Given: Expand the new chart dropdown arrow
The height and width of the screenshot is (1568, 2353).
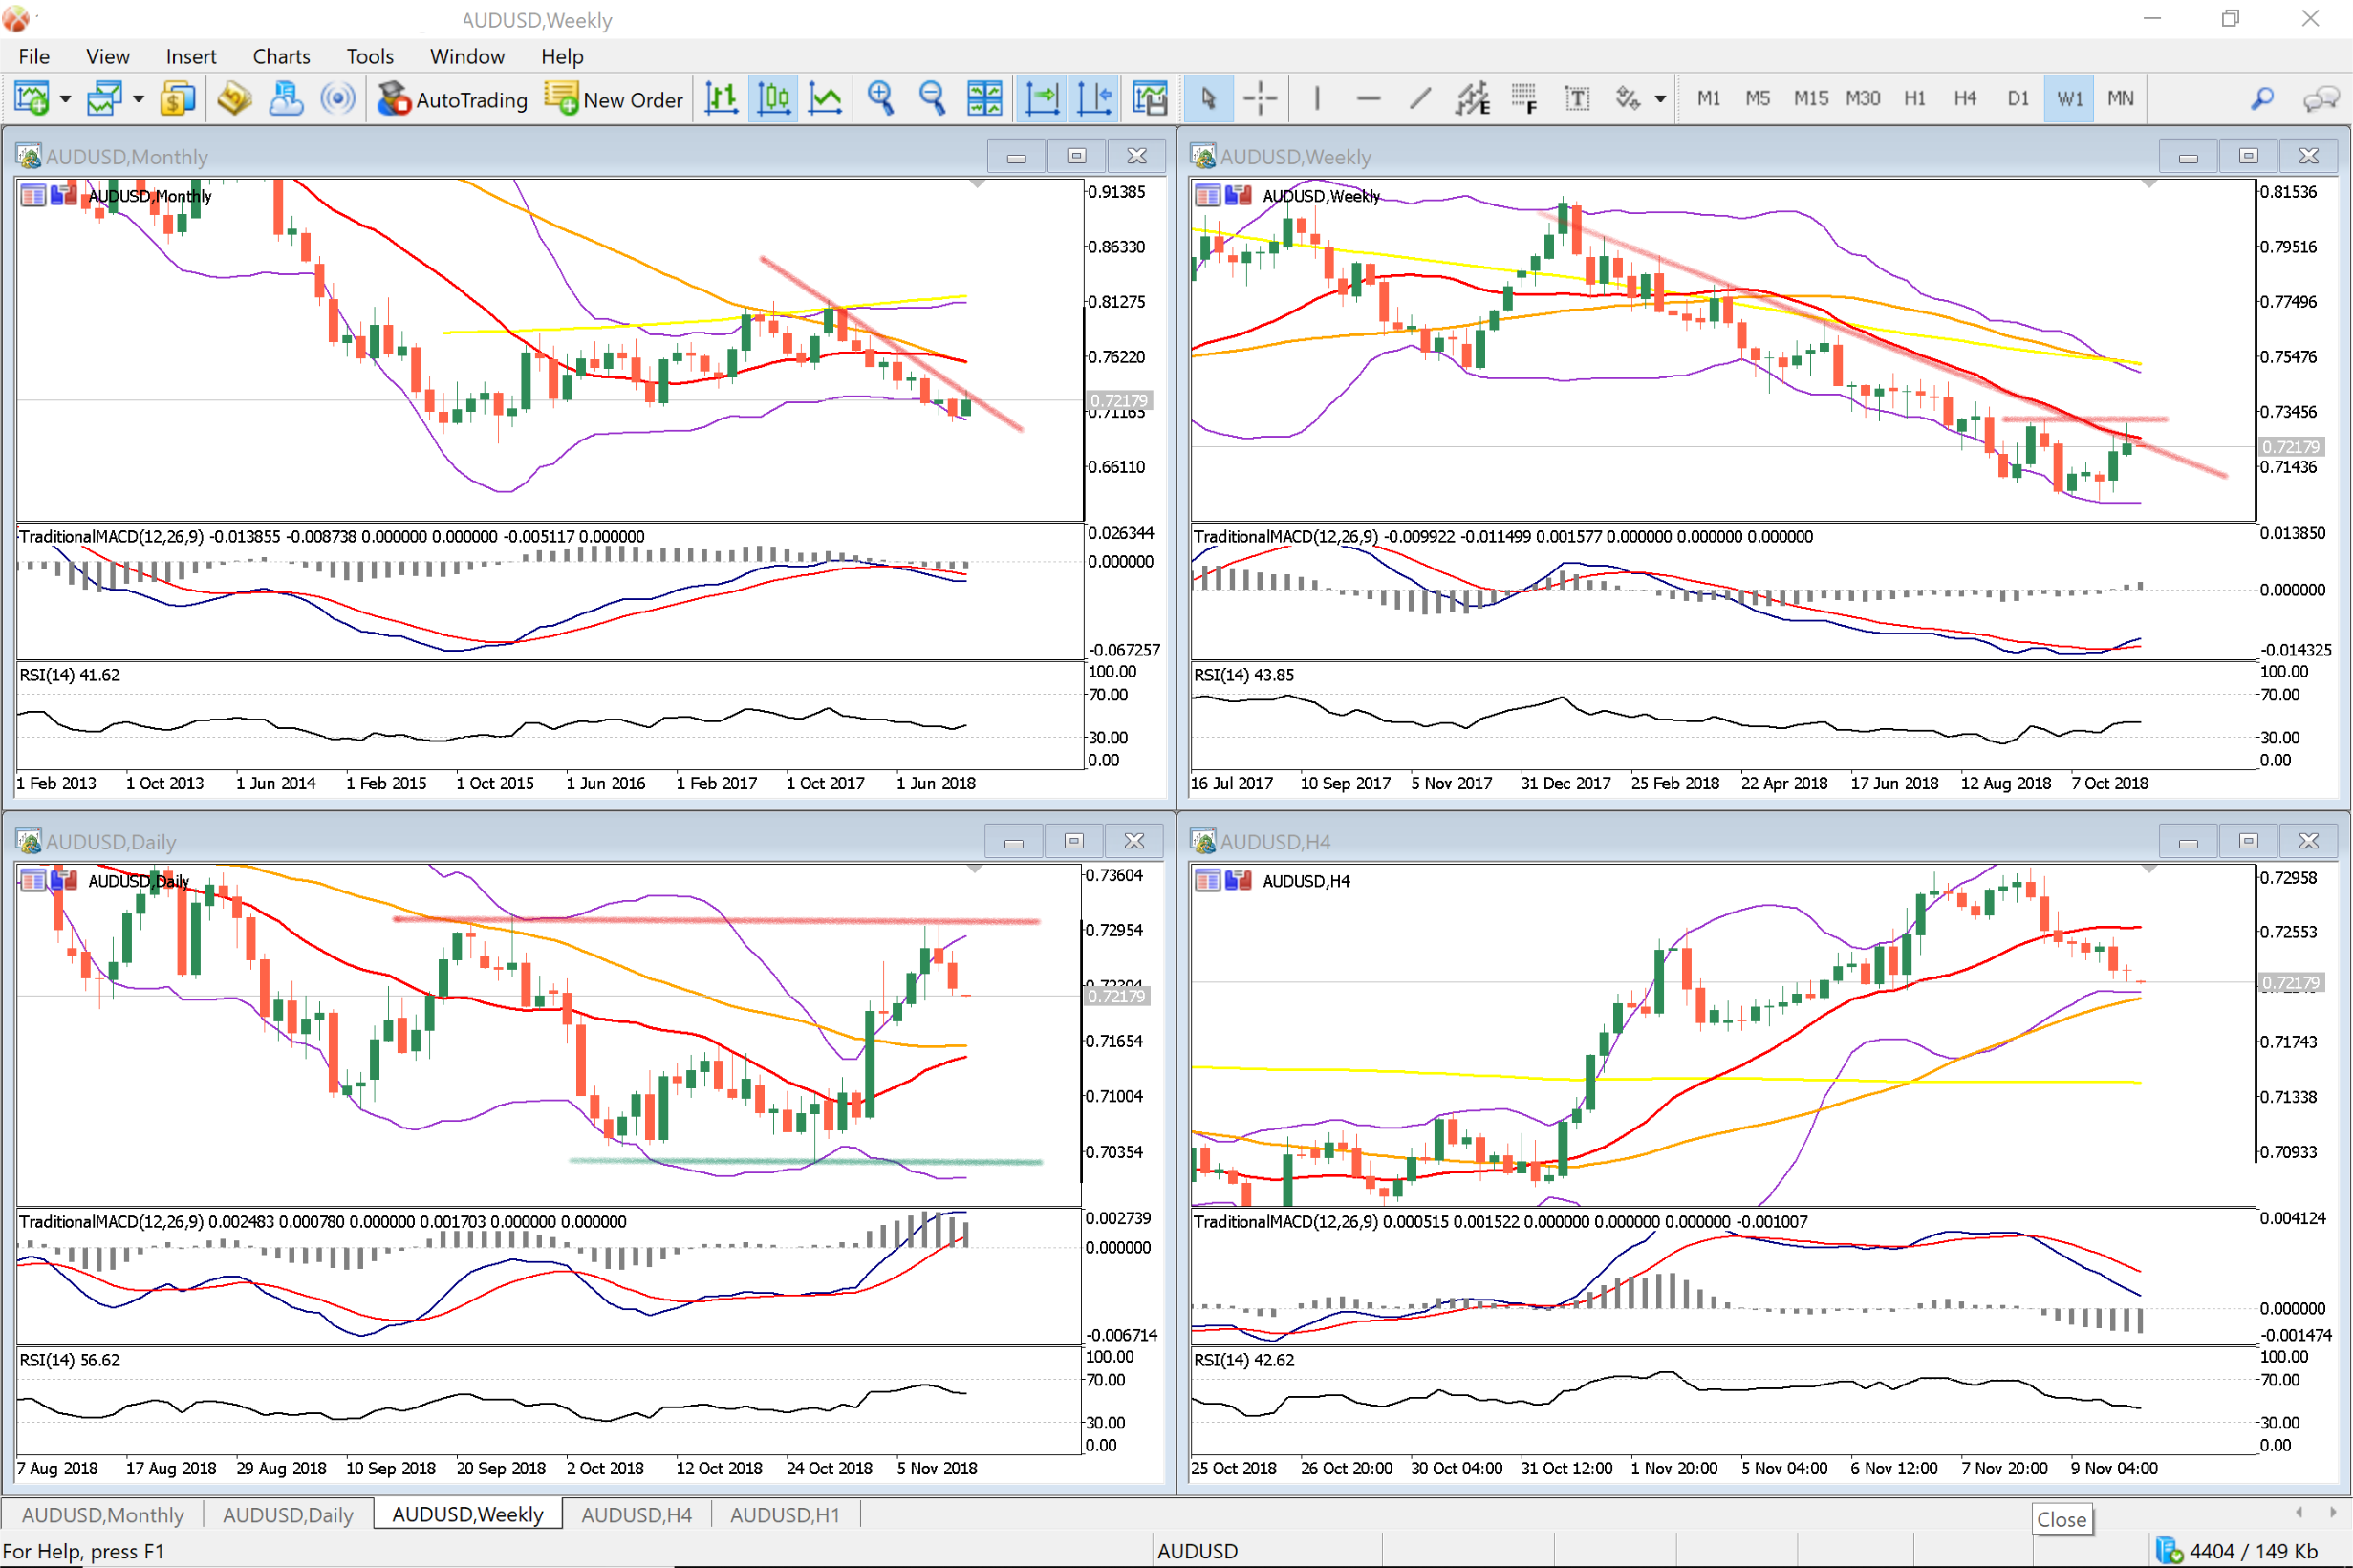Looking at the screenshot, I should coord(66,98).
